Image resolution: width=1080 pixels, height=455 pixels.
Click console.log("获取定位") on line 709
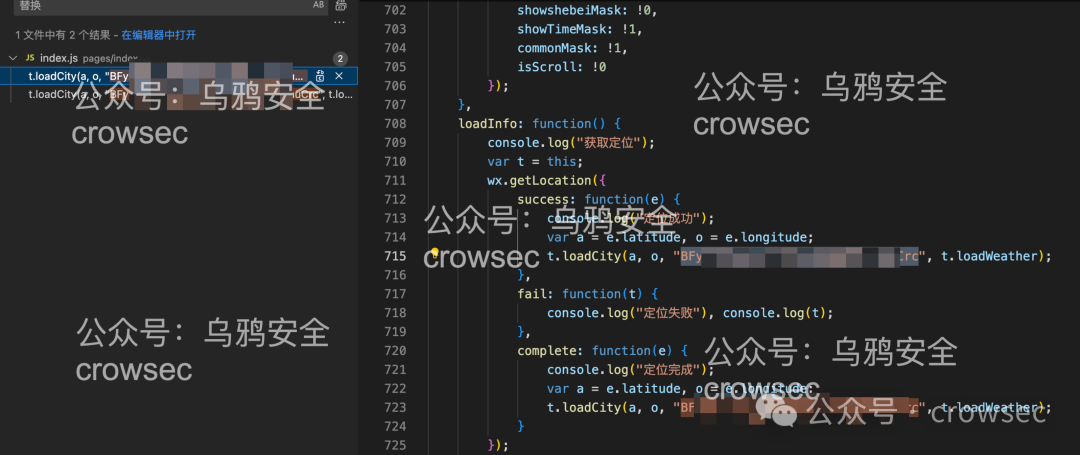[x=567, y=142]
